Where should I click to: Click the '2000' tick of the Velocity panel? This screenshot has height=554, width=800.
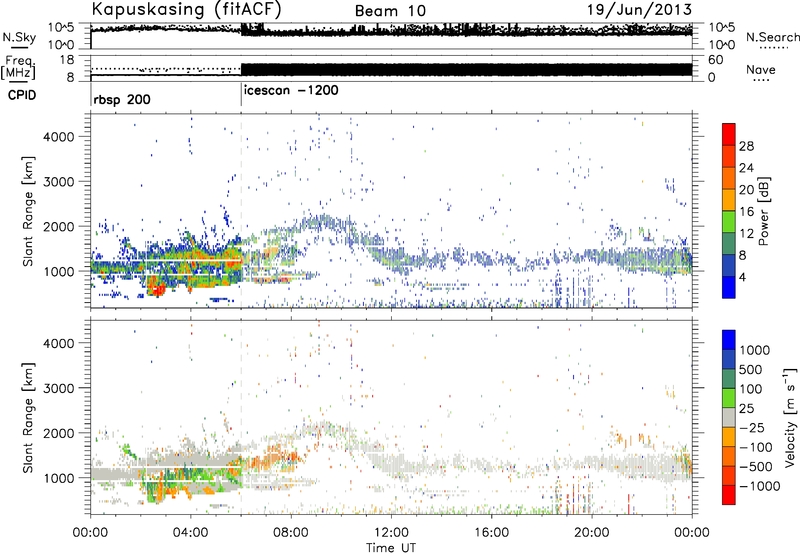(58, 433)
